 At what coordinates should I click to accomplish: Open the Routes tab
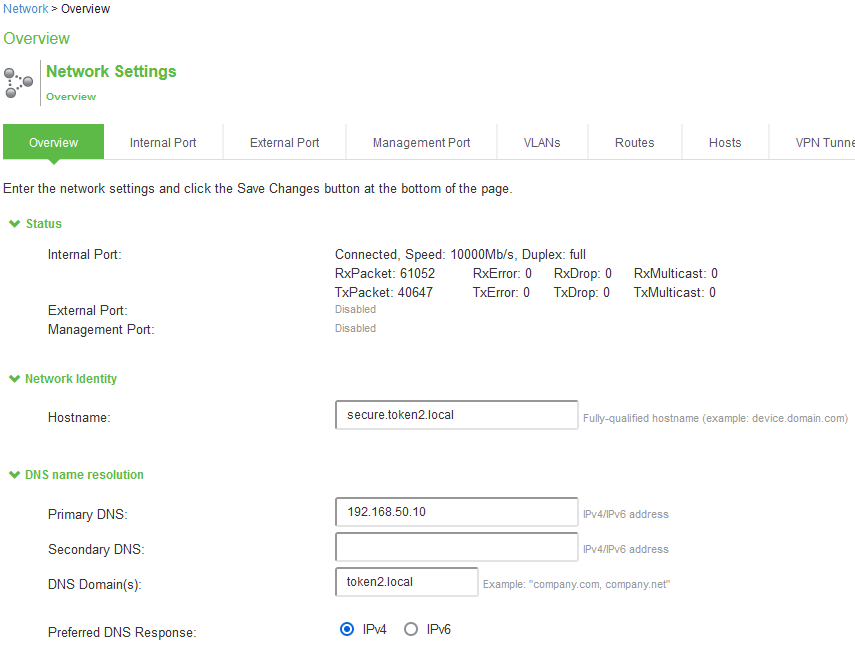(x=635, y=142)
